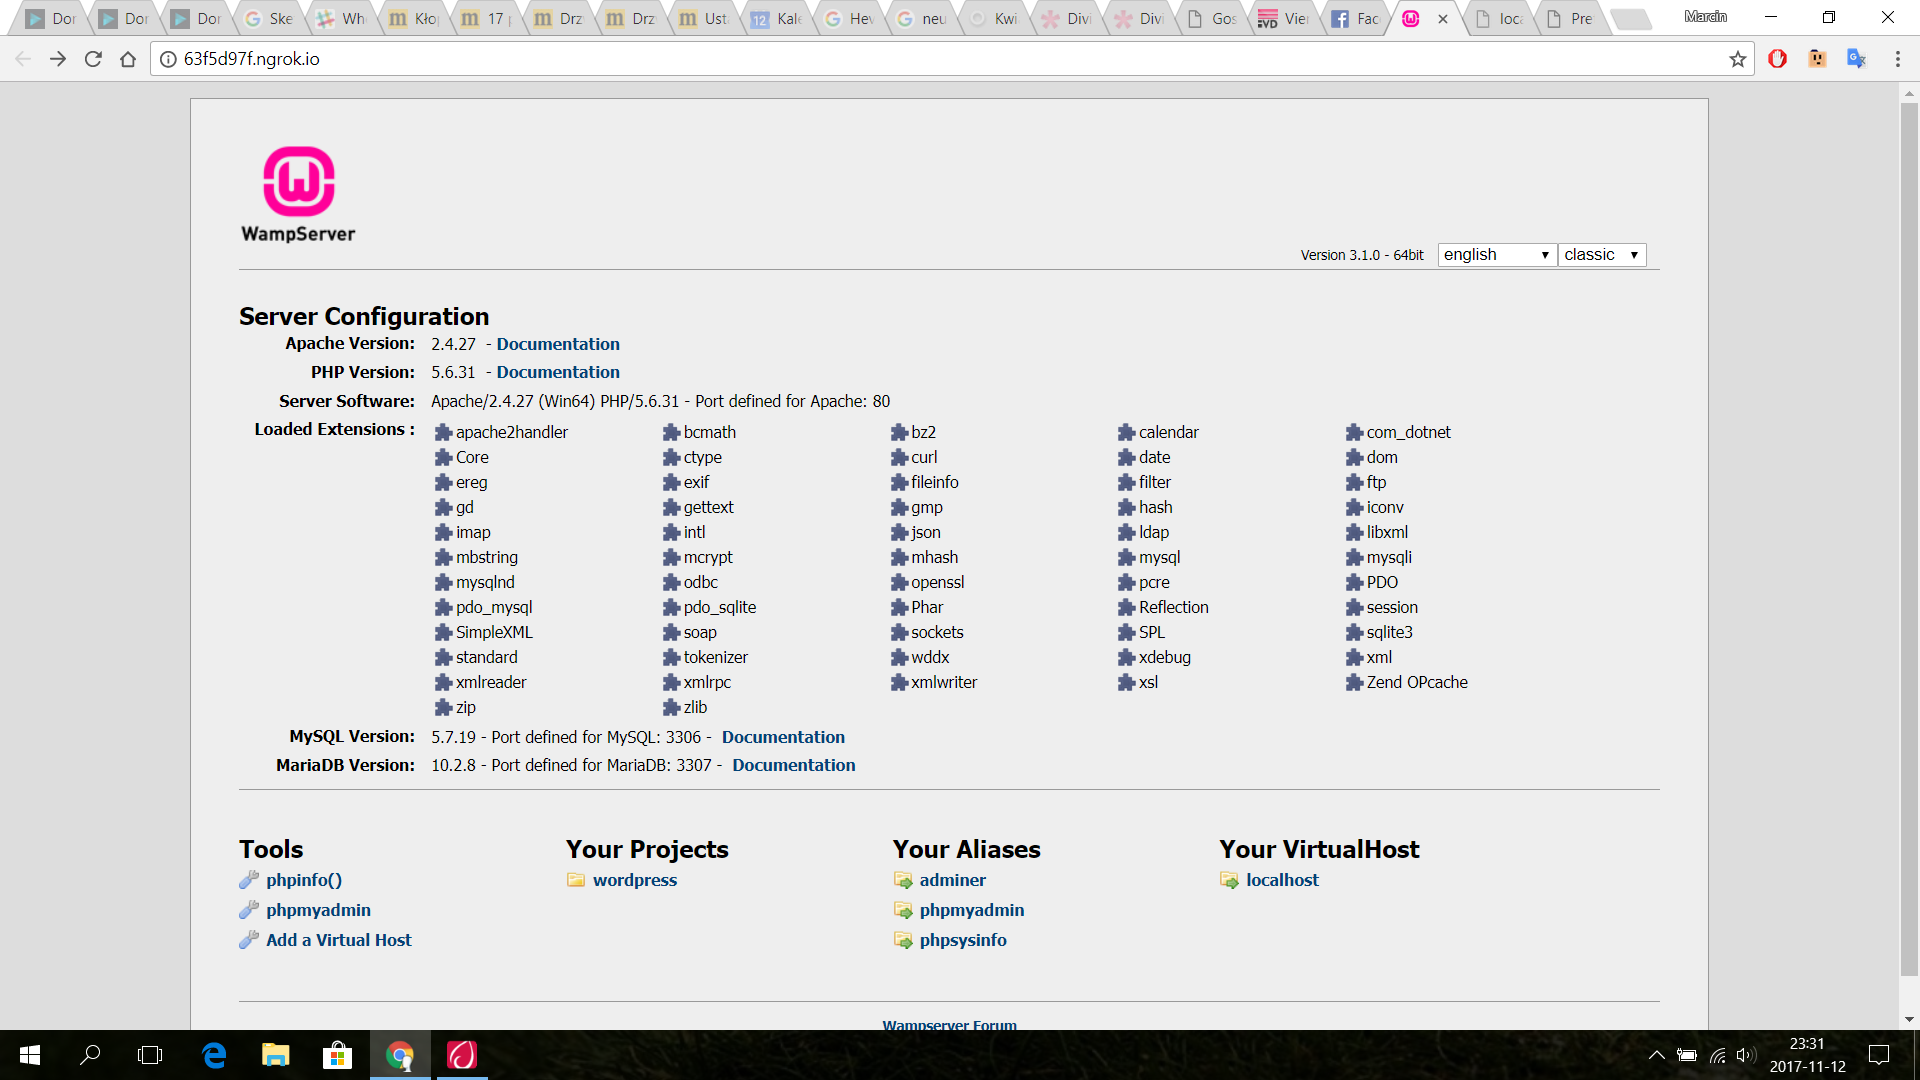1920x1080 pixels.
Task: Click the phpinfo() wrench icon
Action: [x=249, y=880]
